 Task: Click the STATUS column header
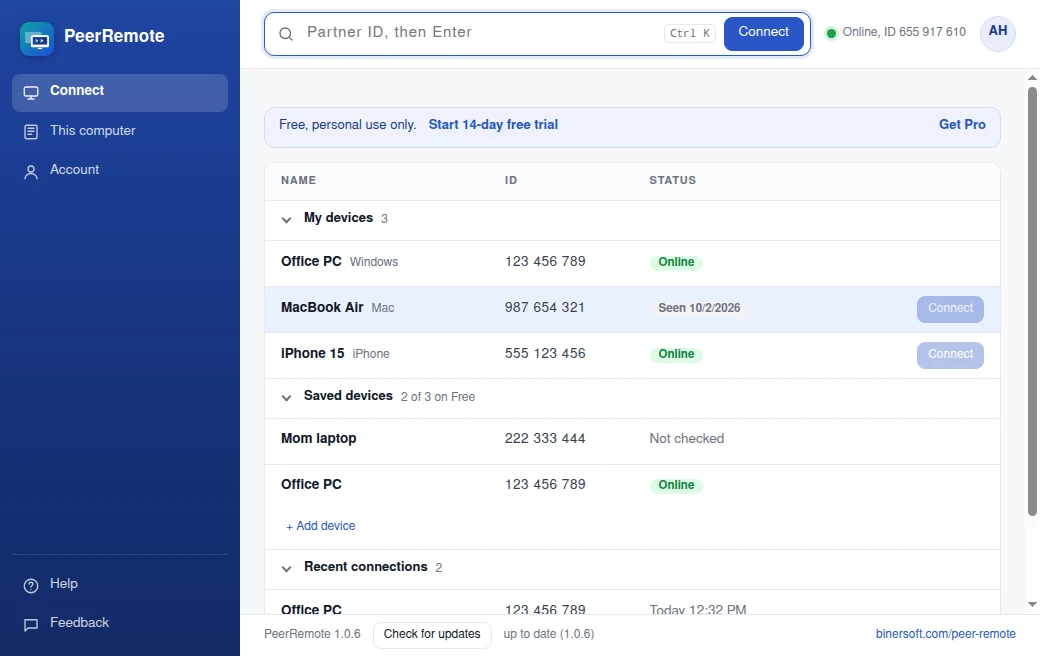click(x=673, y=180)
